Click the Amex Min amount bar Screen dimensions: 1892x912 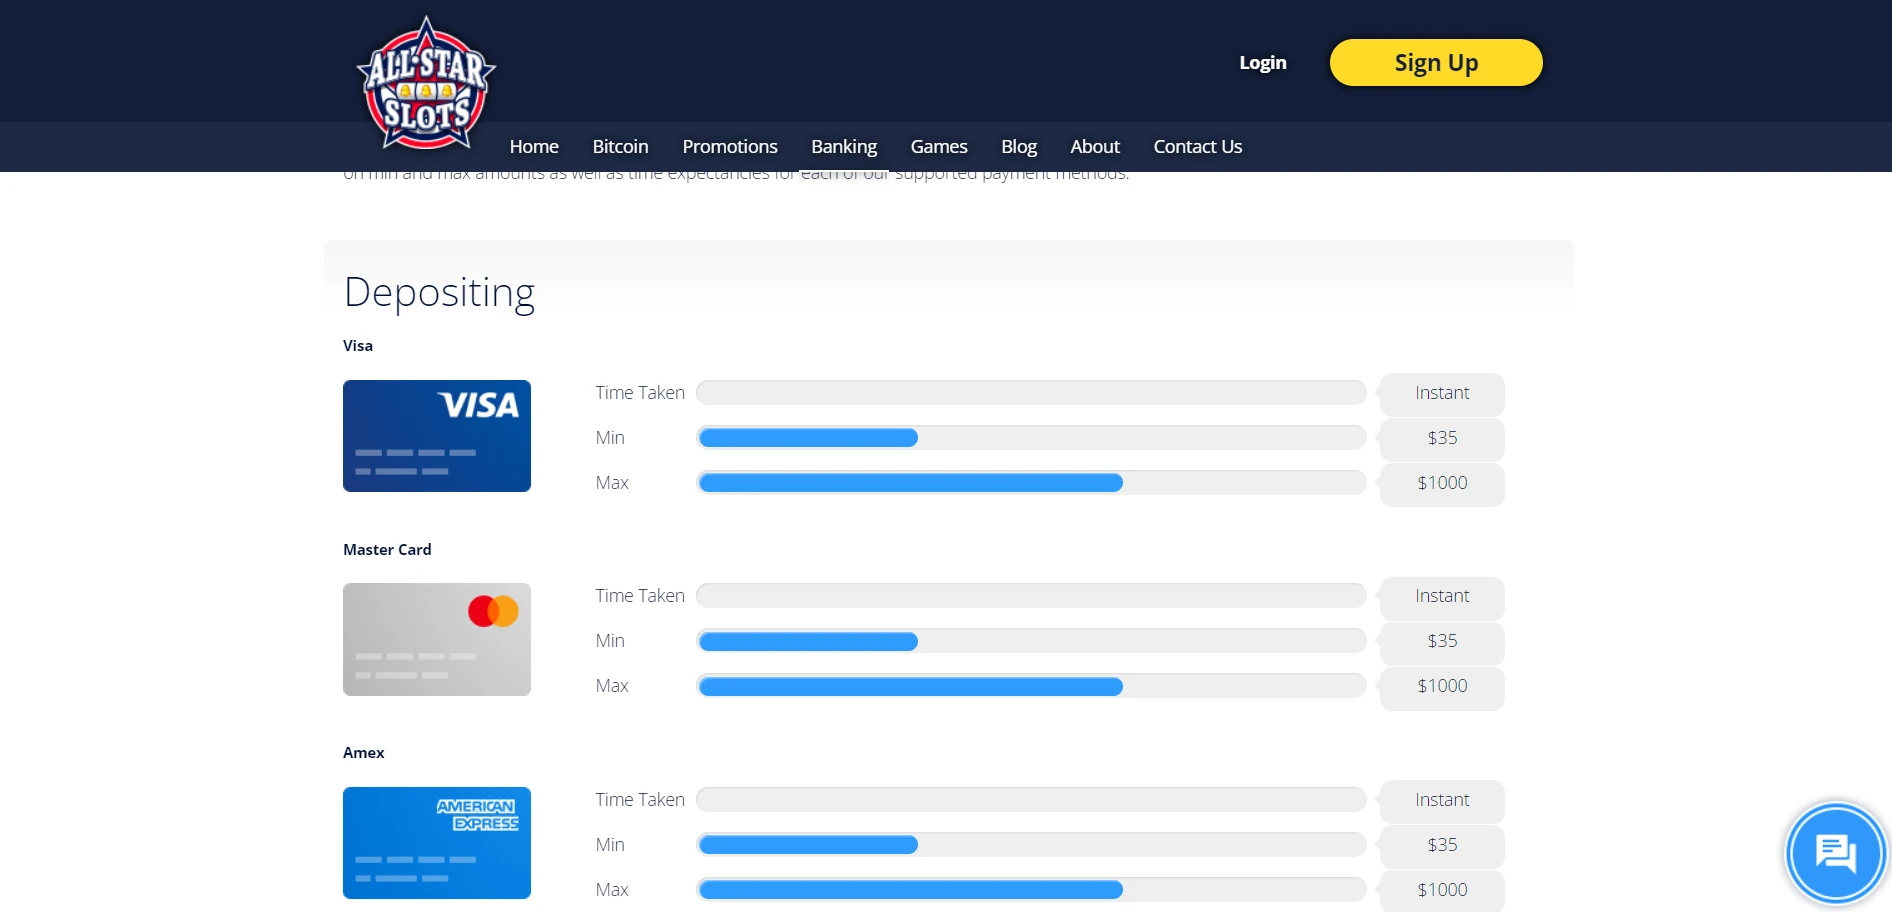(1031, 845)
